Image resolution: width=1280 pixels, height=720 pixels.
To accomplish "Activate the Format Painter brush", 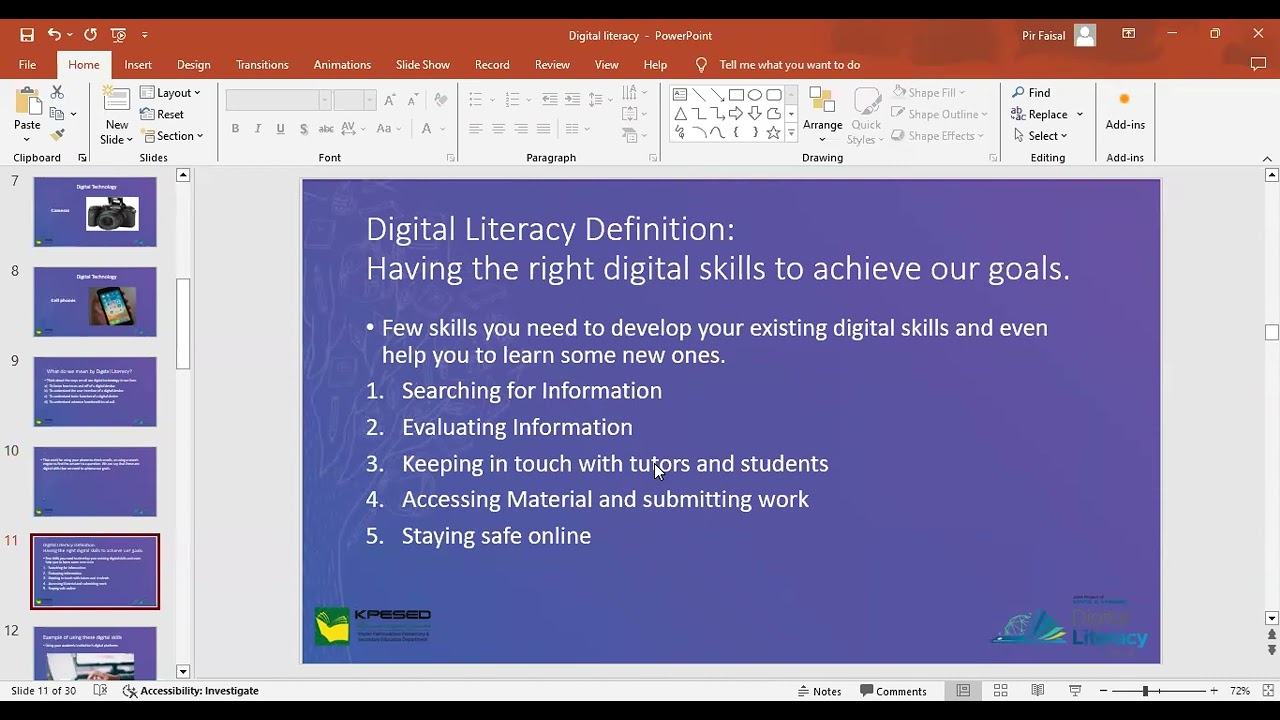I will point(57,135).
